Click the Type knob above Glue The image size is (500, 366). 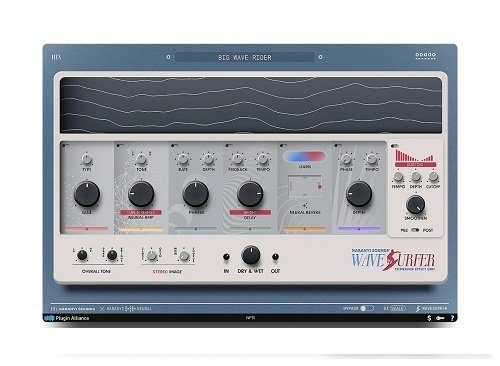[87, 159]
